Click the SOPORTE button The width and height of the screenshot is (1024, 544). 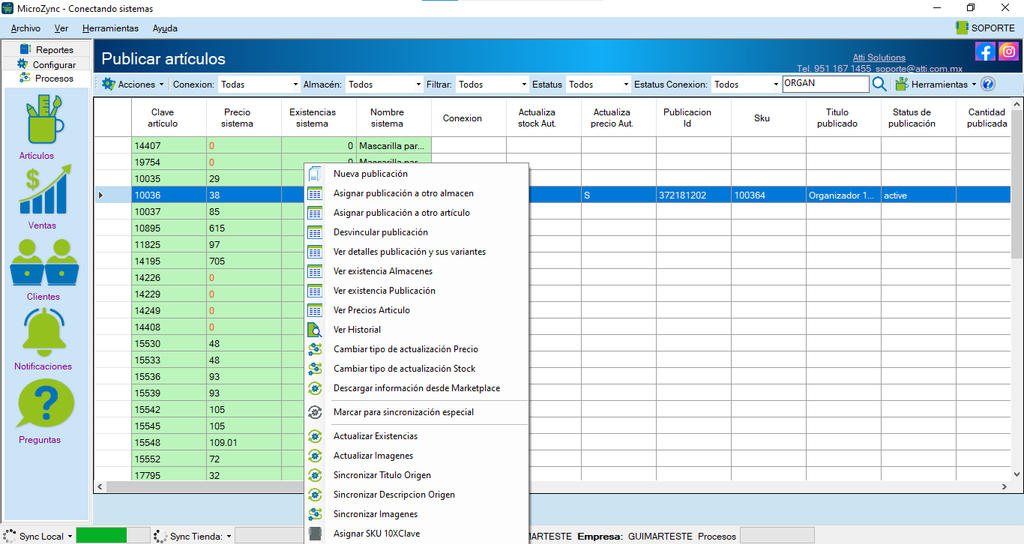985,27
